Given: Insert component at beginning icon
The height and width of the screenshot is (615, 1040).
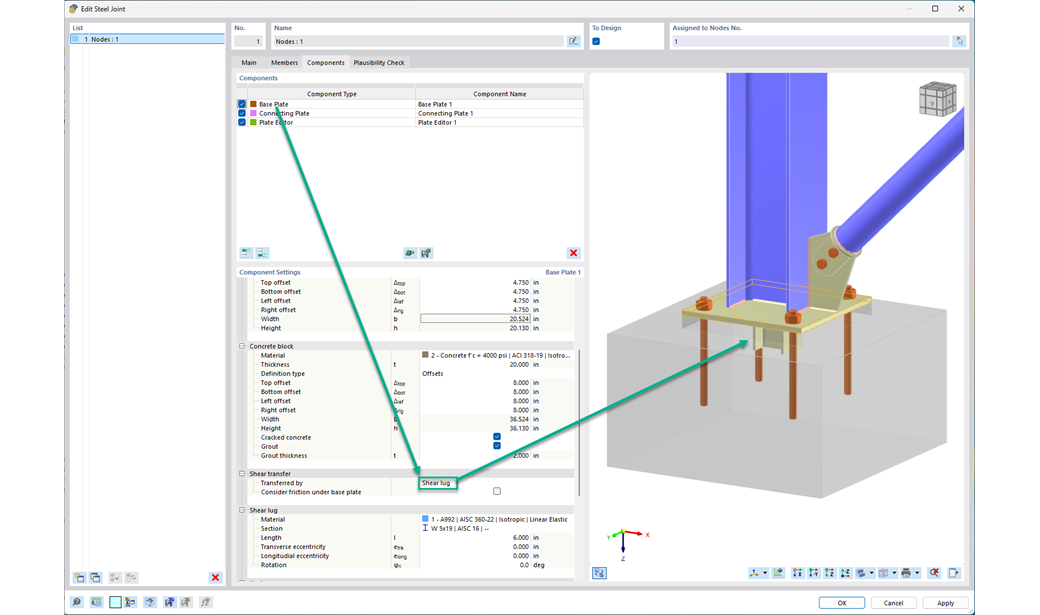Looking at the screenshot, I should (x=246, y=253).
